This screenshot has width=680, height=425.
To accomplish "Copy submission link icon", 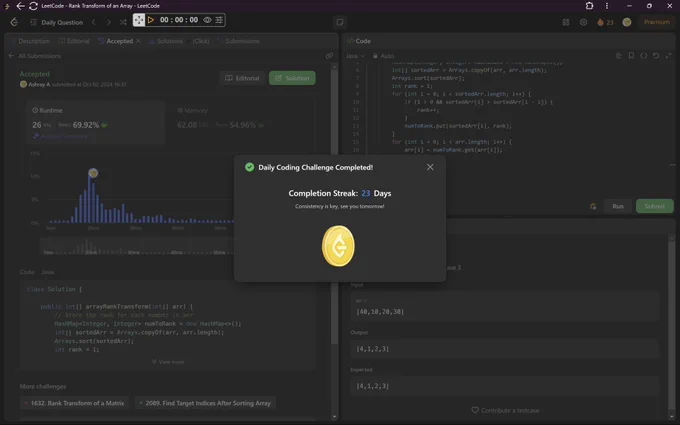I will click(329, 56).
